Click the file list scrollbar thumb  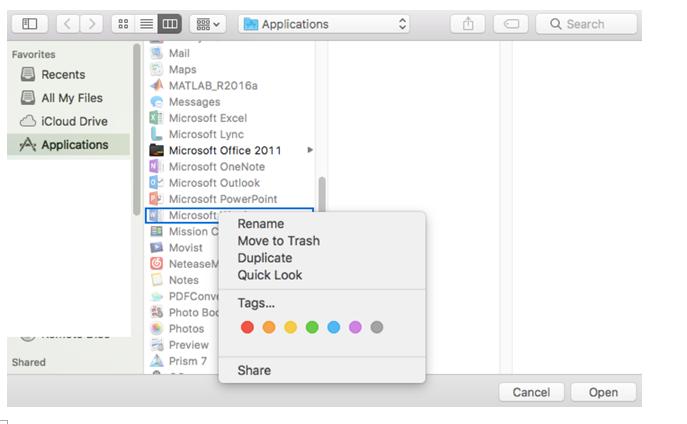pos(322,194)
